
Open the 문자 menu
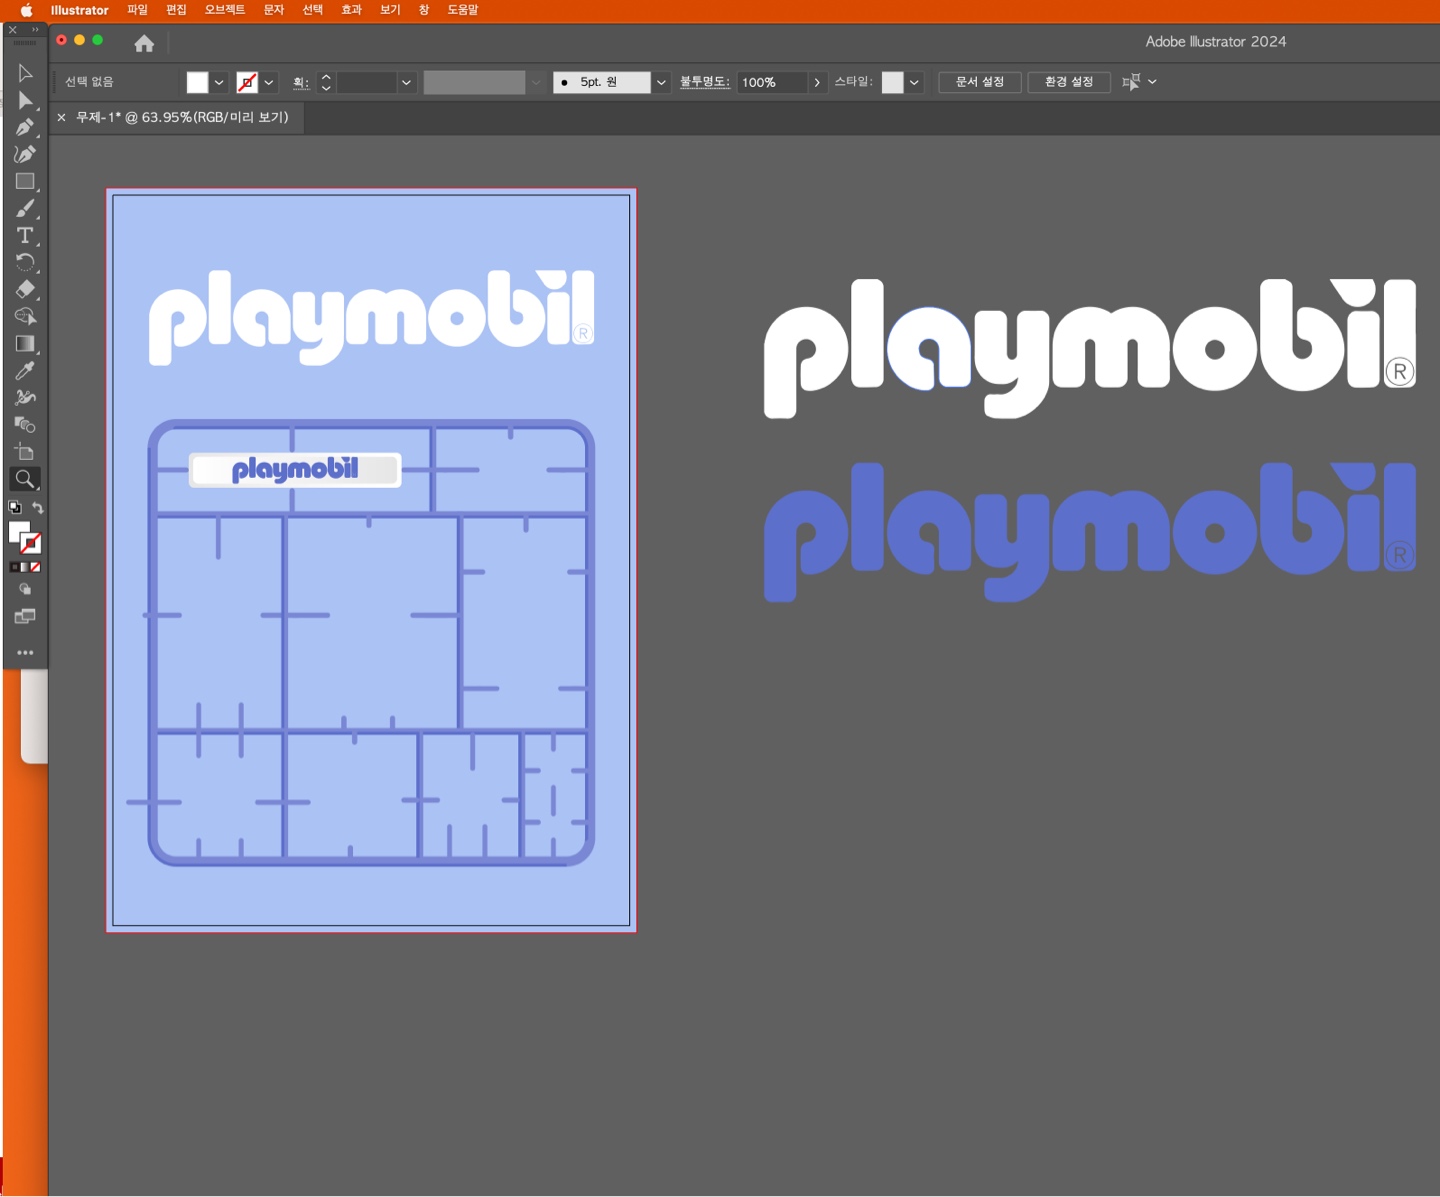click(273, 10)
